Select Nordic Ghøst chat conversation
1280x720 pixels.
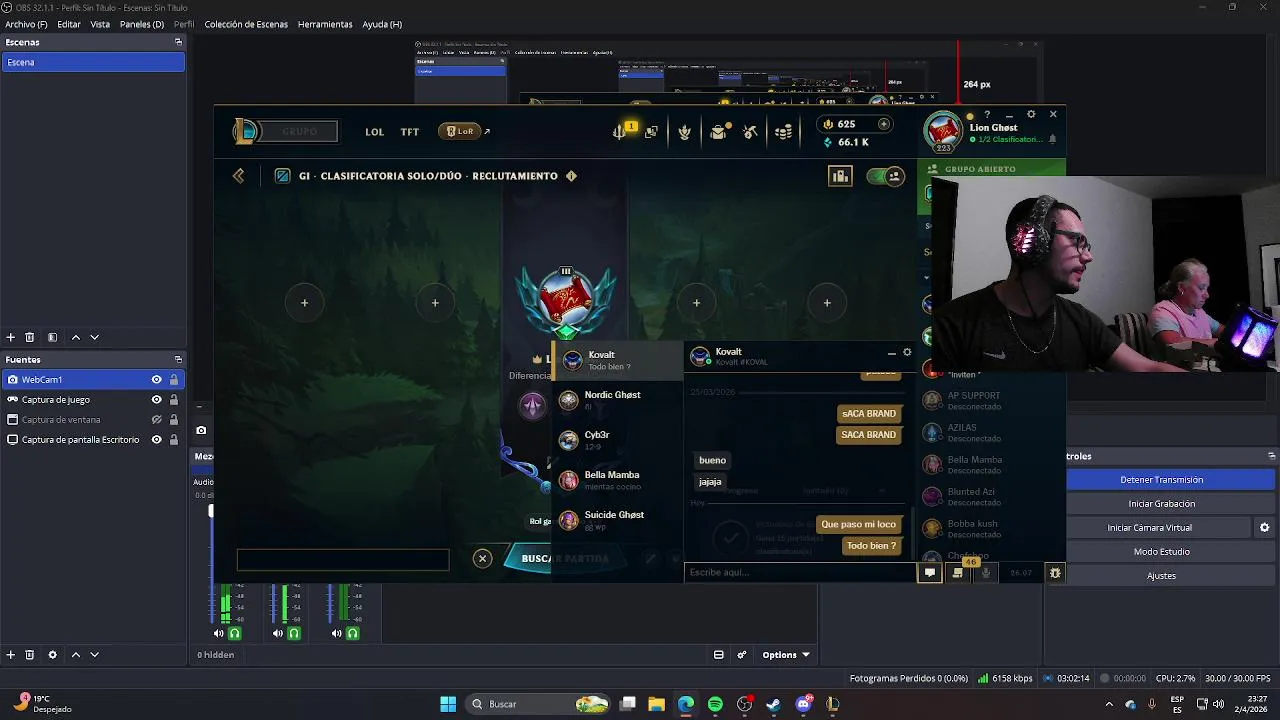(x=617, y=400)
